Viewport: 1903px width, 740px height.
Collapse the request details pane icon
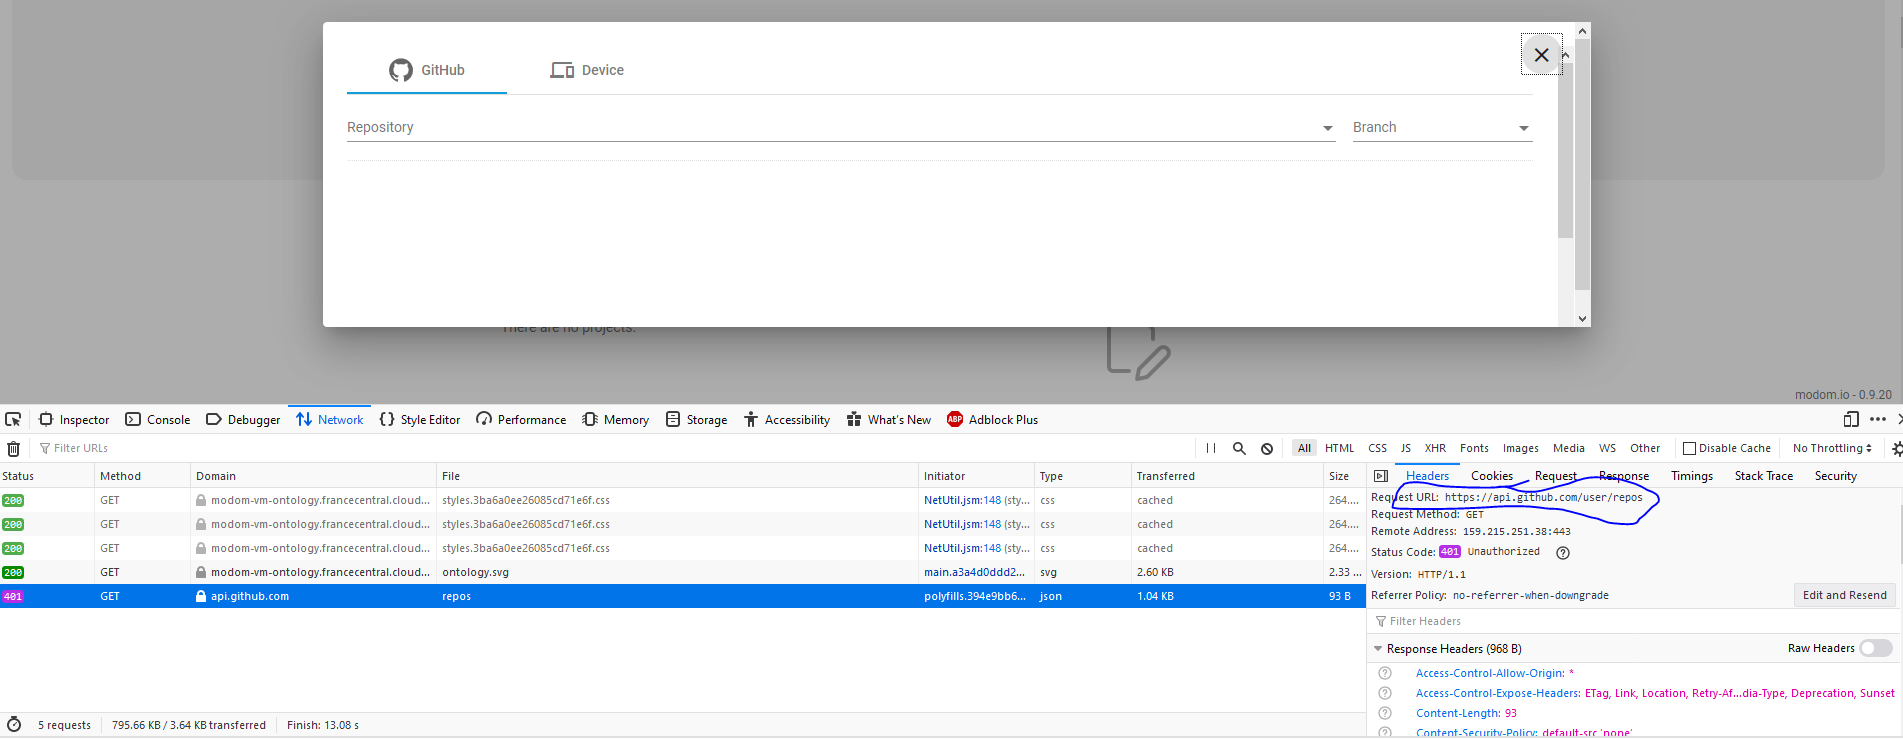(1381, 476)
